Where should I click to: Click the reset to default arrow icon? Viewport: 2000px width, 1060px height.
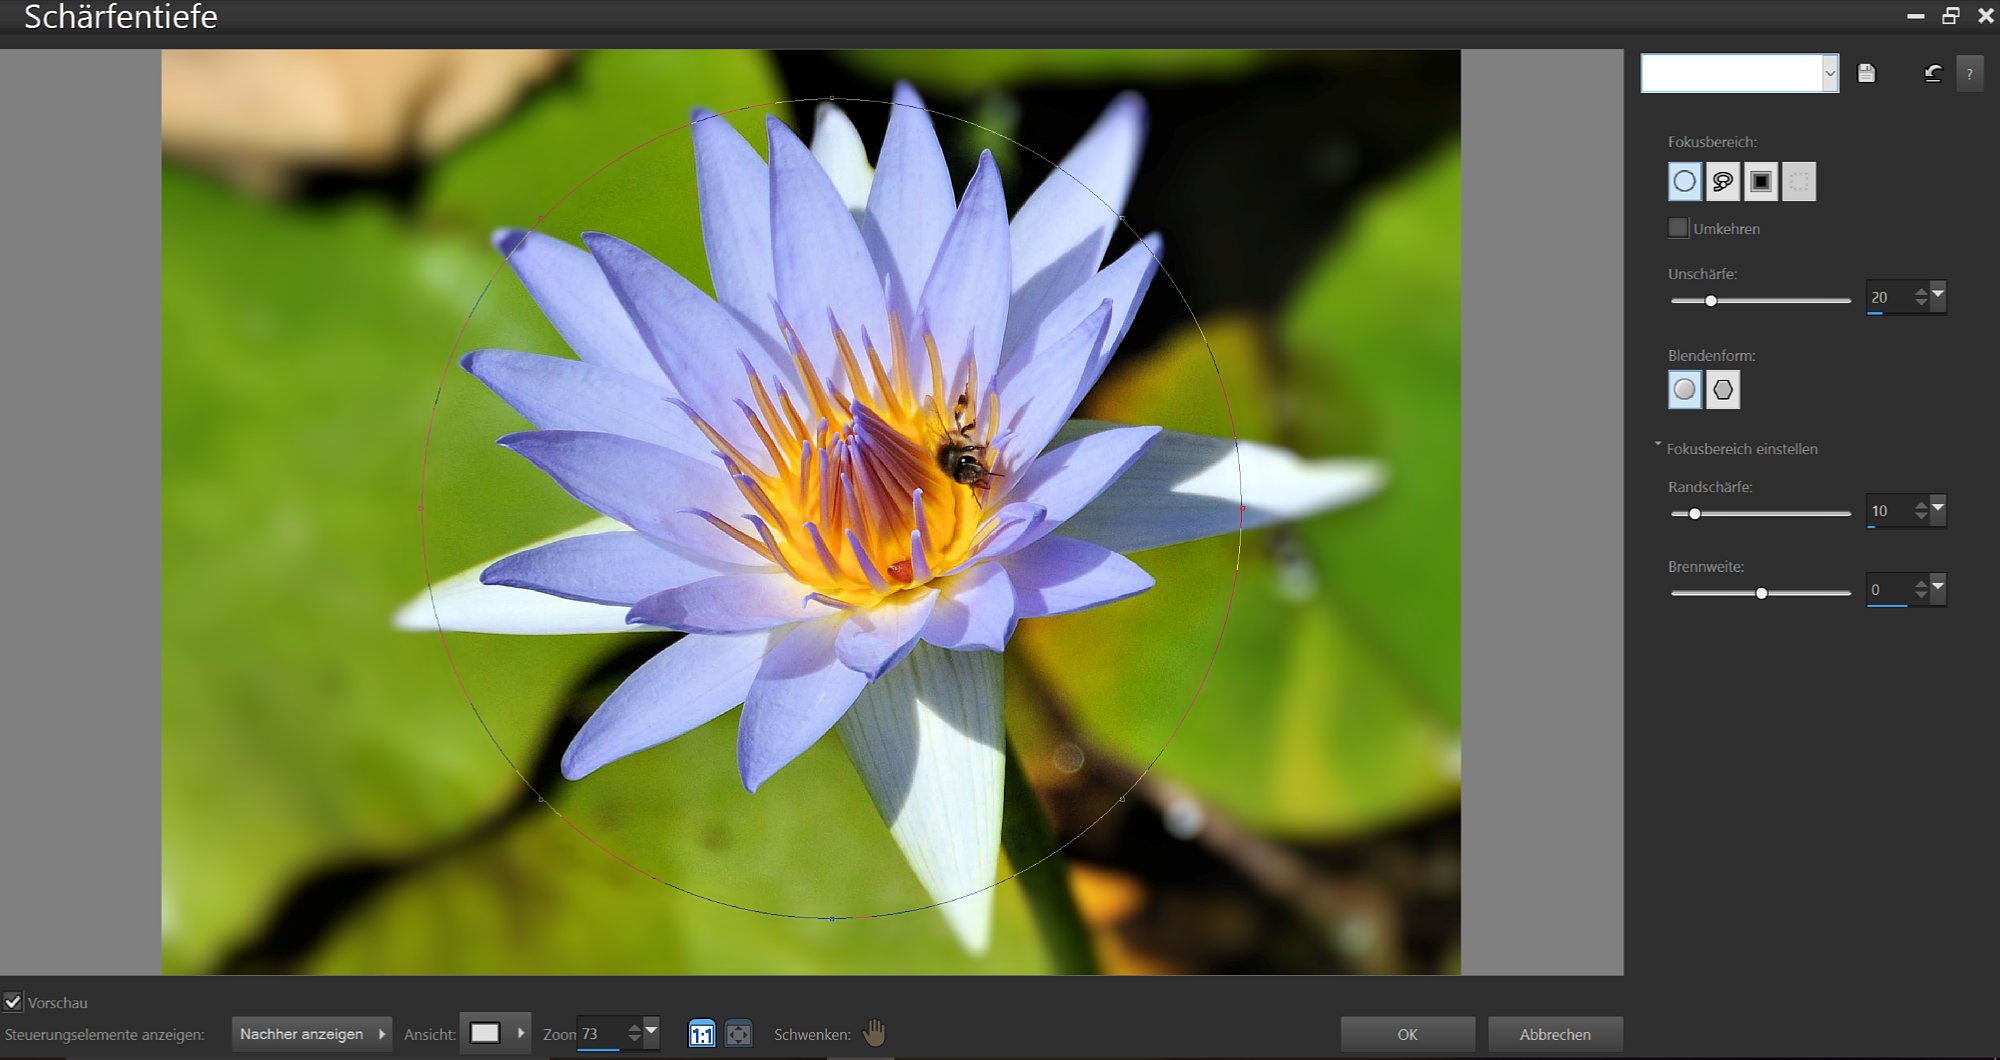[1932, 73]
